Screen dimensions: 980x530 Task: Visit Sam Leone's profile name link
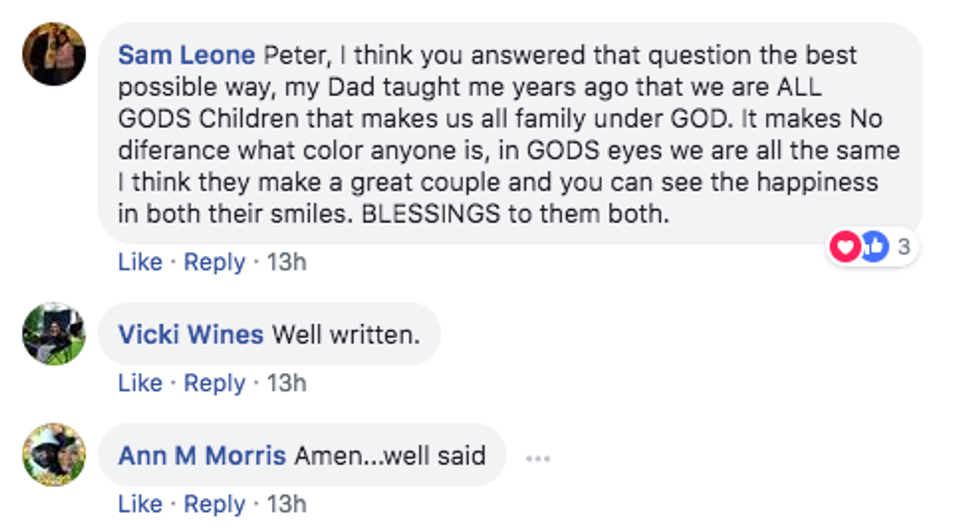pos(187,54)
